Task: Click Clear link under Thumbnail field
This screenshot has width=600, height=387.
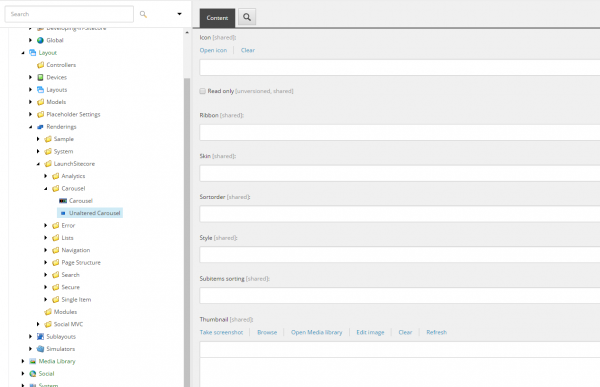Action: click(405, 332)
